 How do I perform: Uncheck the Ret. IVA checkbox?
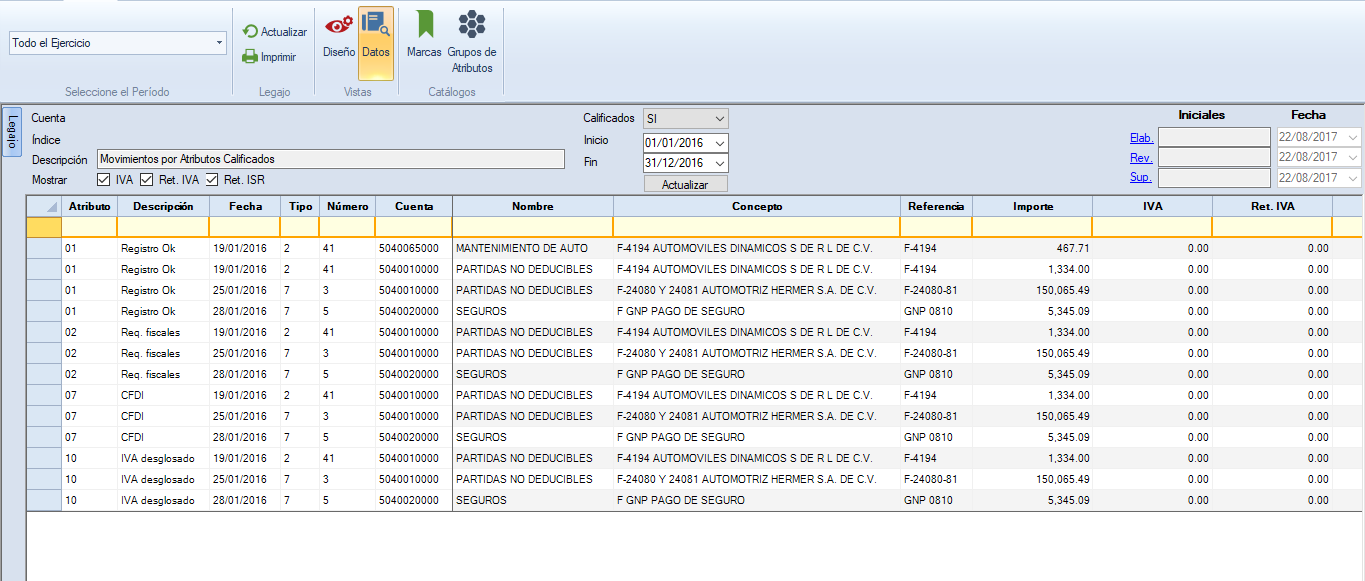click(146, 180)
